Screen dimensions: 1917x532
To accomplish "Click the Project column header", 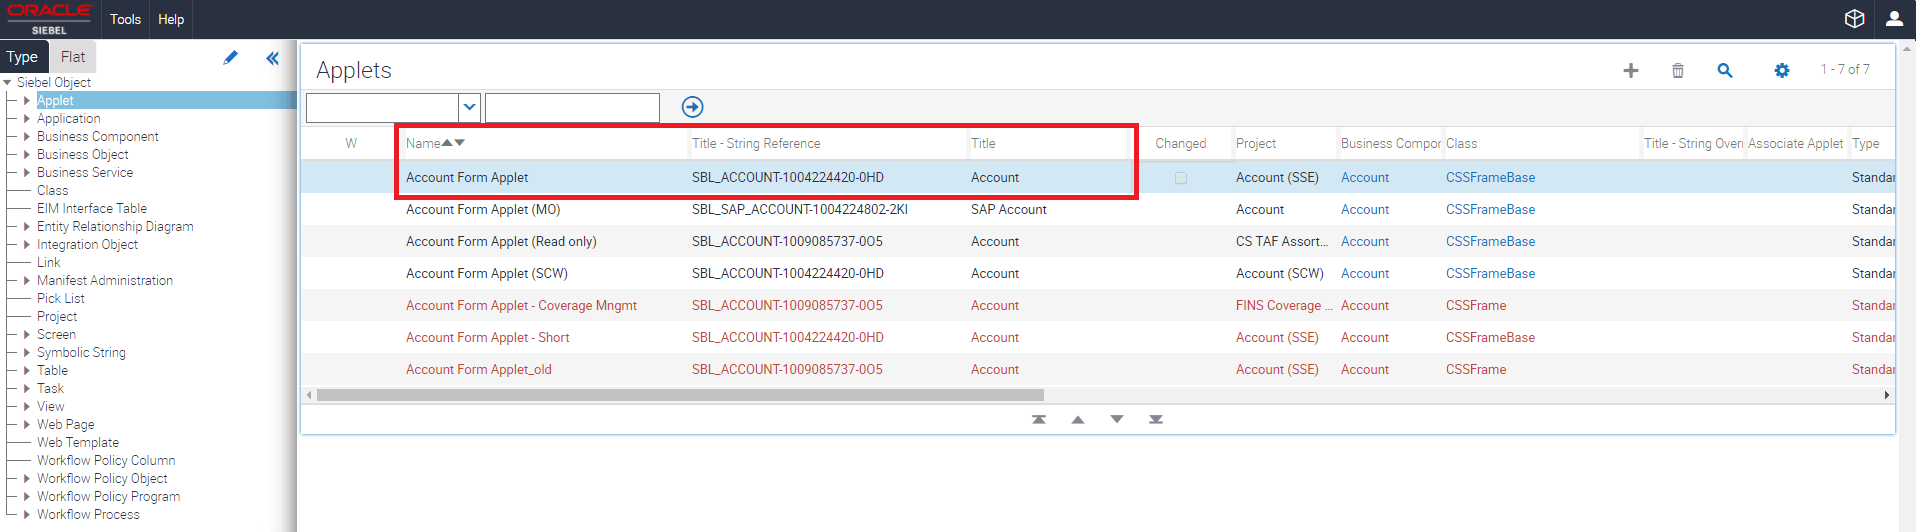I will click(x=1256, y=144).
